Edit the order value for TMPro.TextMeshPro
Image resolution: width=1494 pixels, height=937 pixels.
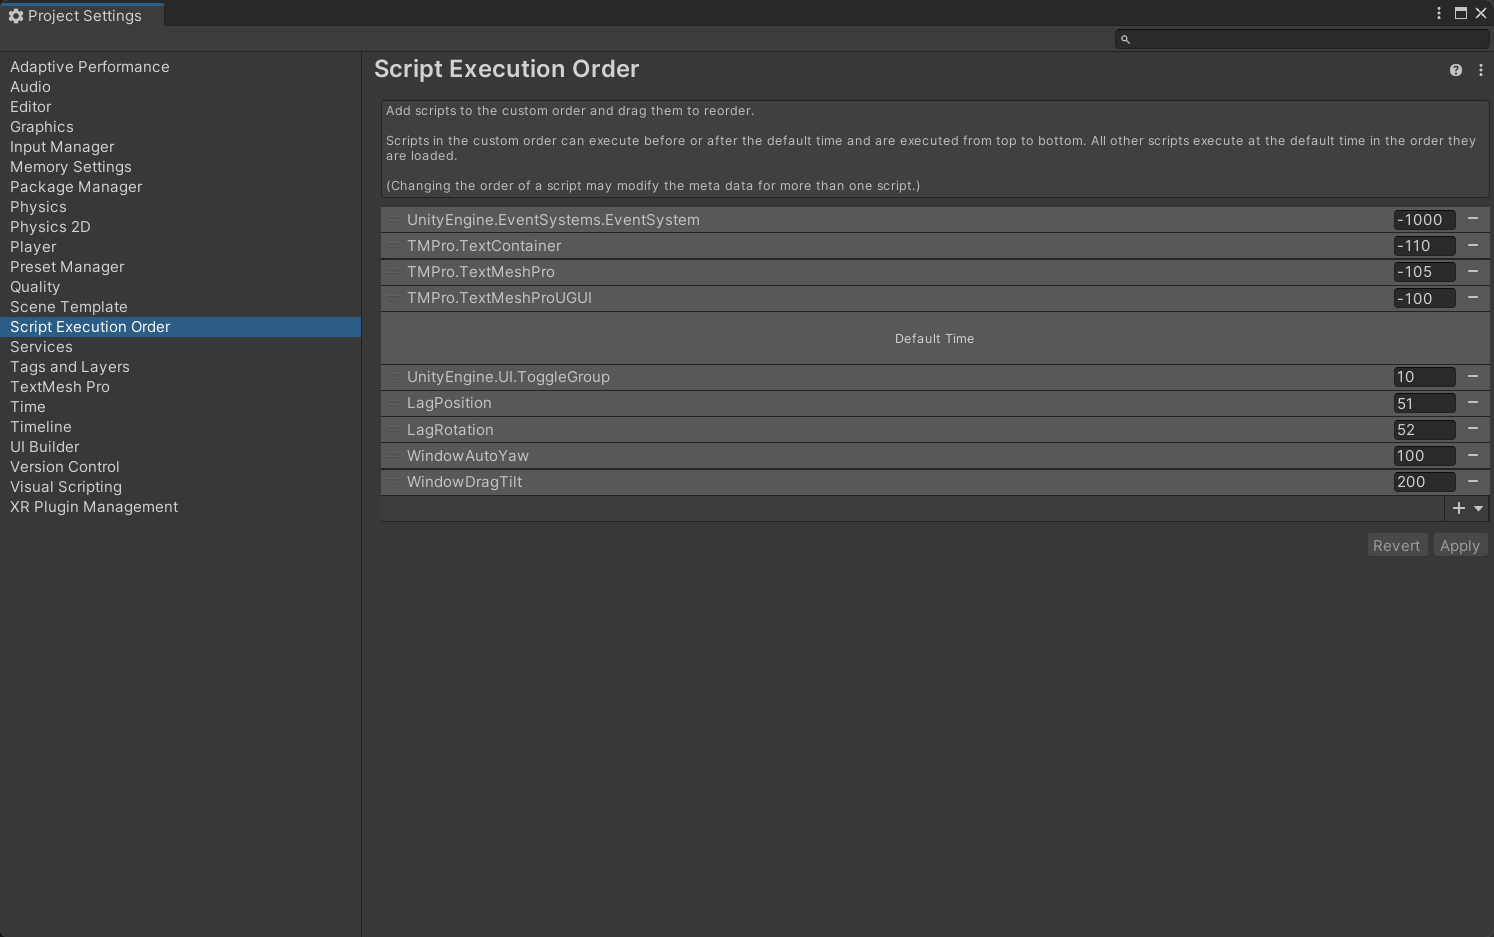pos(1424,272)
